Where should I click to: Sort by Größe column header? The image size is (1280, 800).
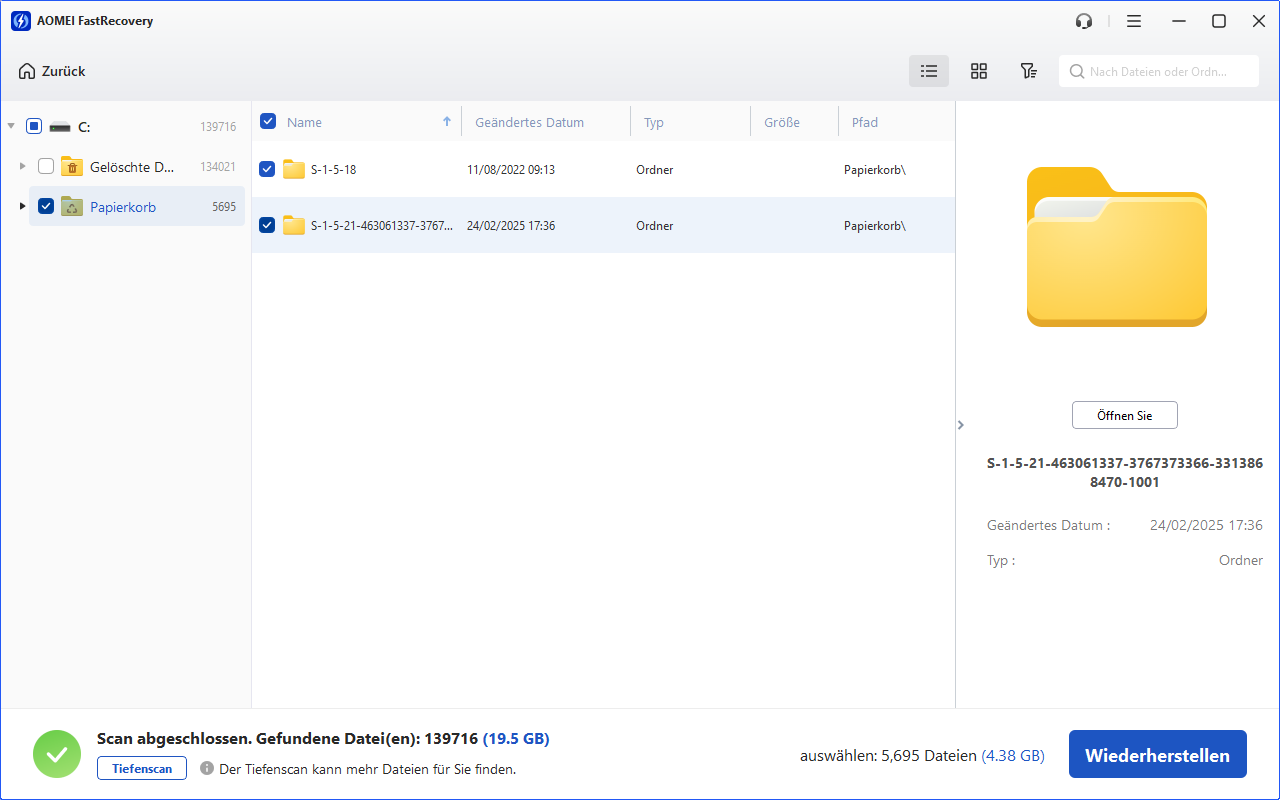pos(782,122)
